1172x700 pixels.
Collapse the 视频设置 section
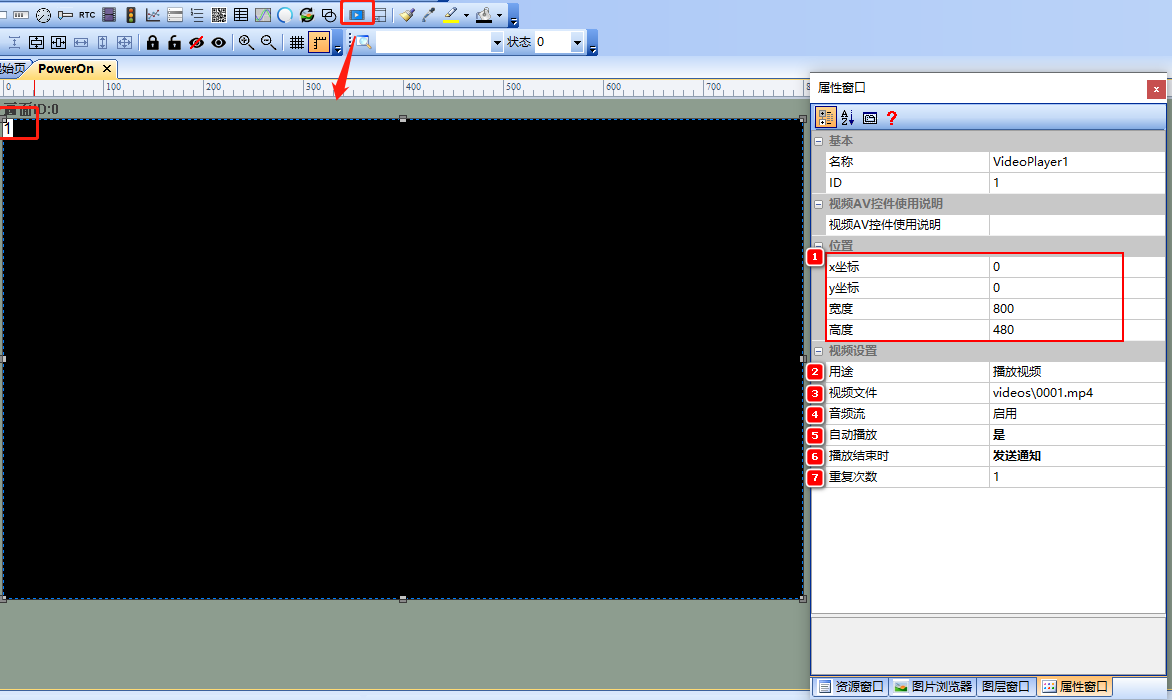(x=818, y=351)
